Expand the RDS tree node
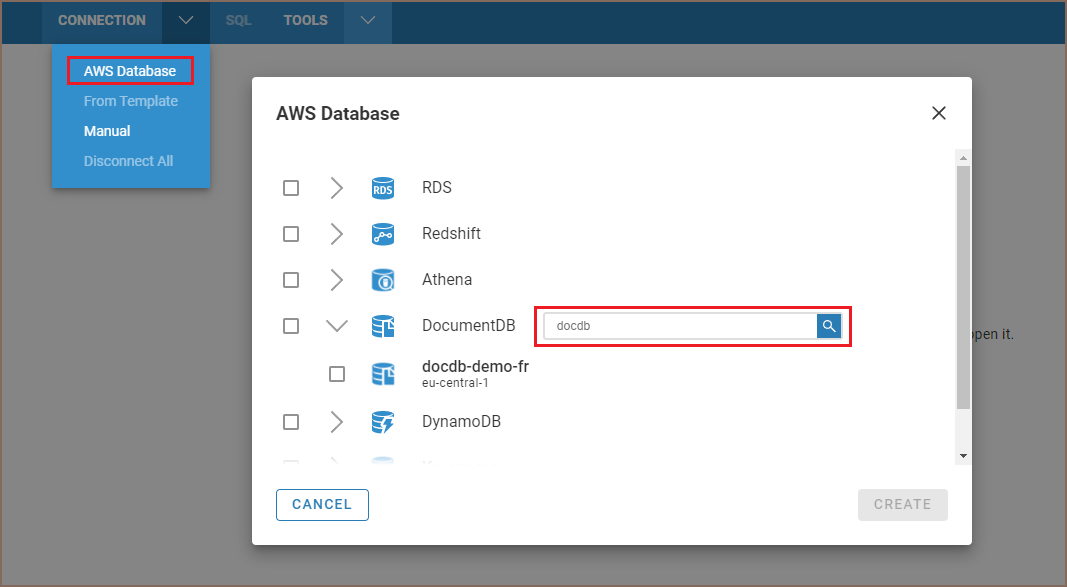The image size is (1067, 587). point(337,188)
